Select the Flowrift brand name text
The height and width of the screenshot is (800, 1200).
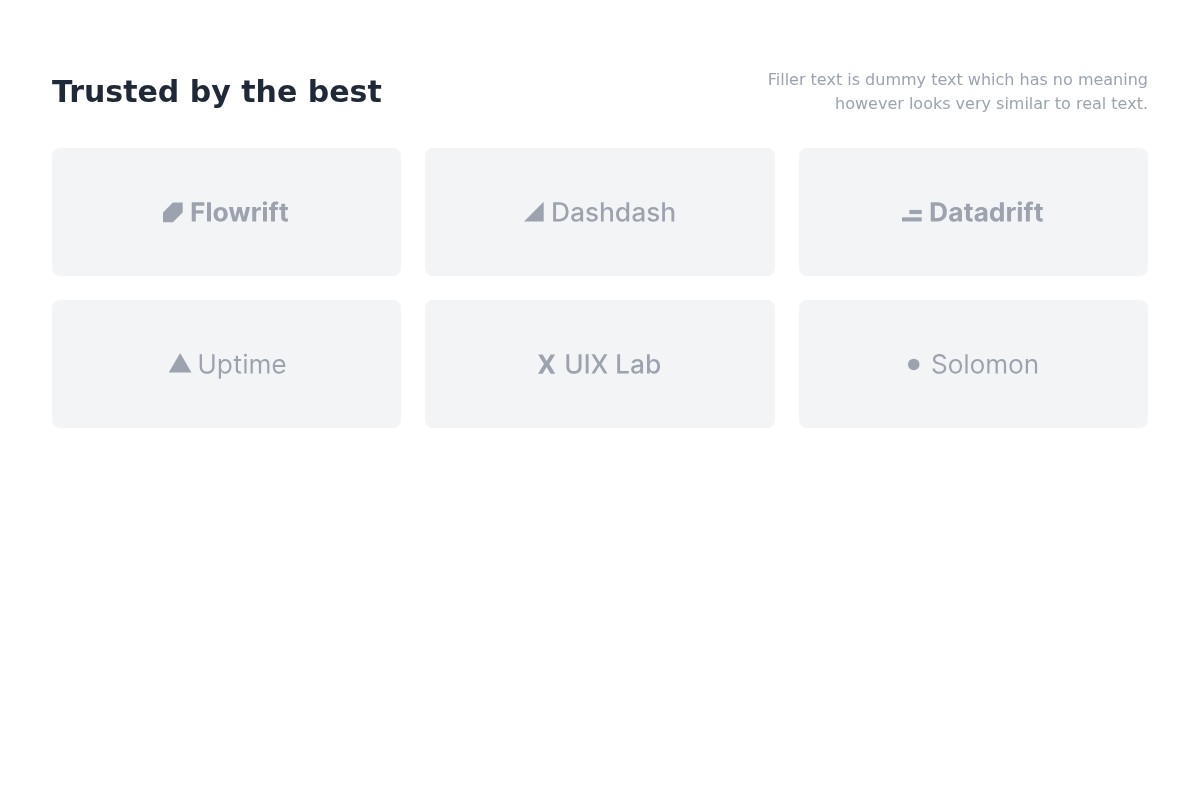pyautogui.click(x=239, y=213)
